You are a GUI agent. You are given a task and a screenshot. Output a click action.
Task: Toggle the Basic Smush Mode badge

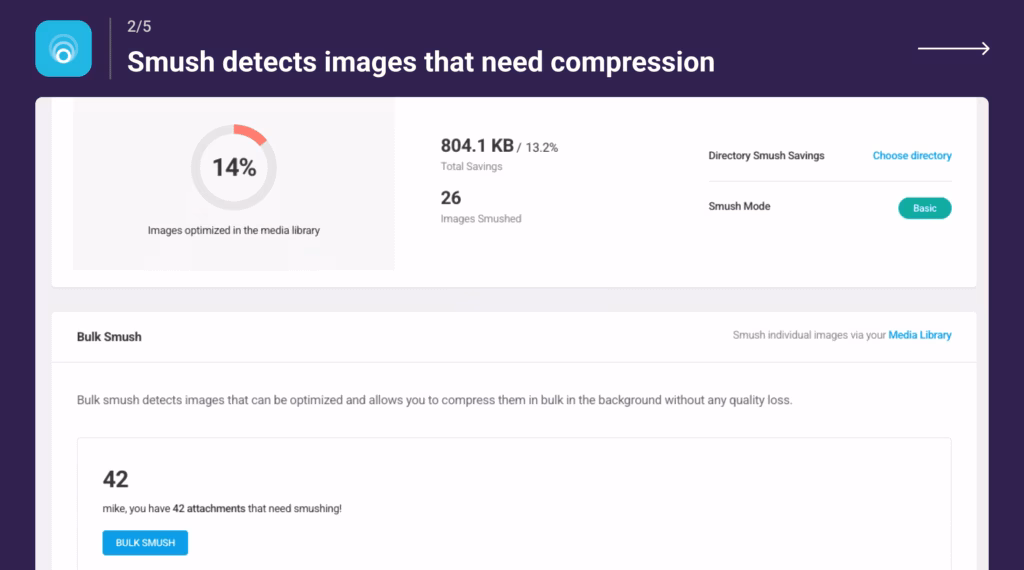924,208
